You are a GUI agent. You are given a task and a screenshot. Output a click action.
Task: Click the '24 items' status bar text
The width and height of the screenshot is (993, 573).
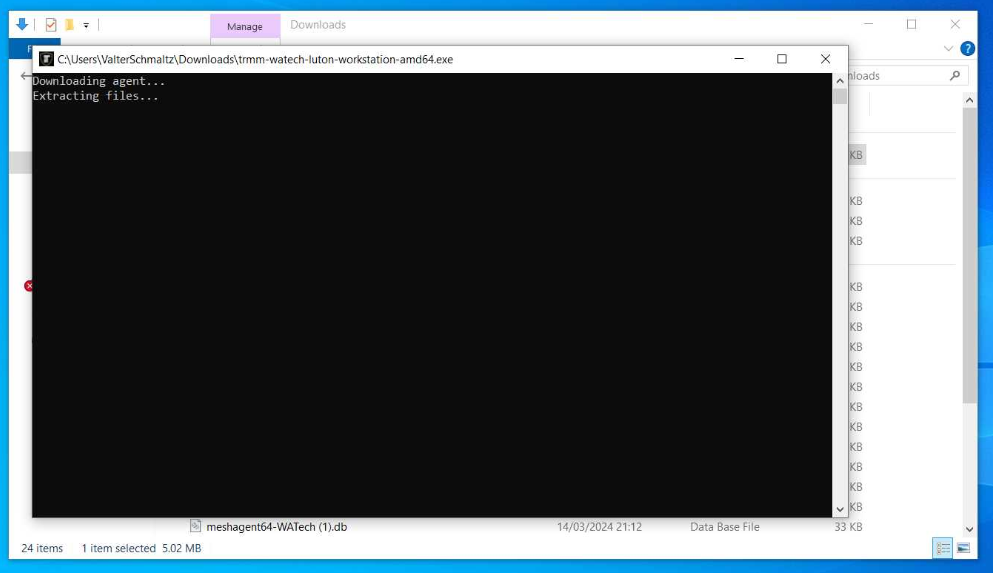tap(42, 548)
